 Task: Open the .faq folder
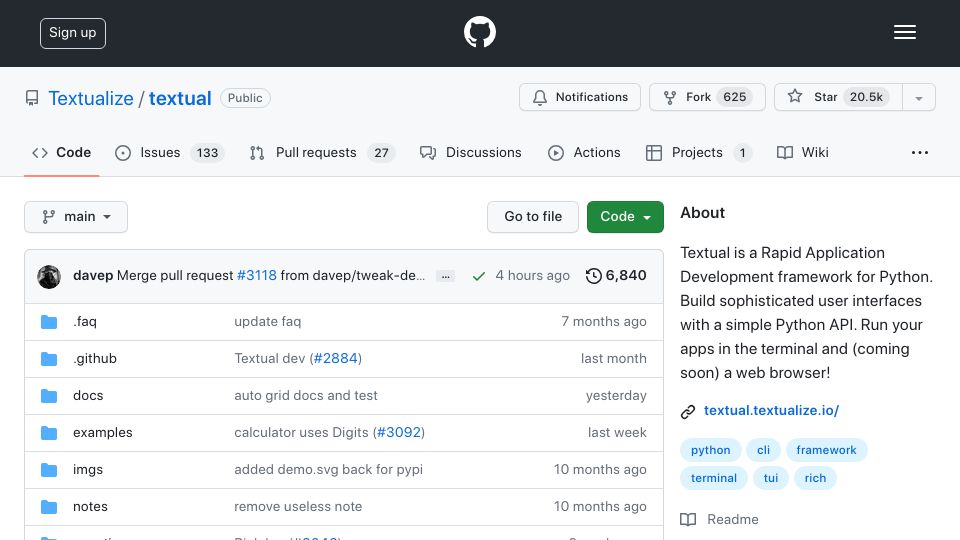click(x=84, y=321)
